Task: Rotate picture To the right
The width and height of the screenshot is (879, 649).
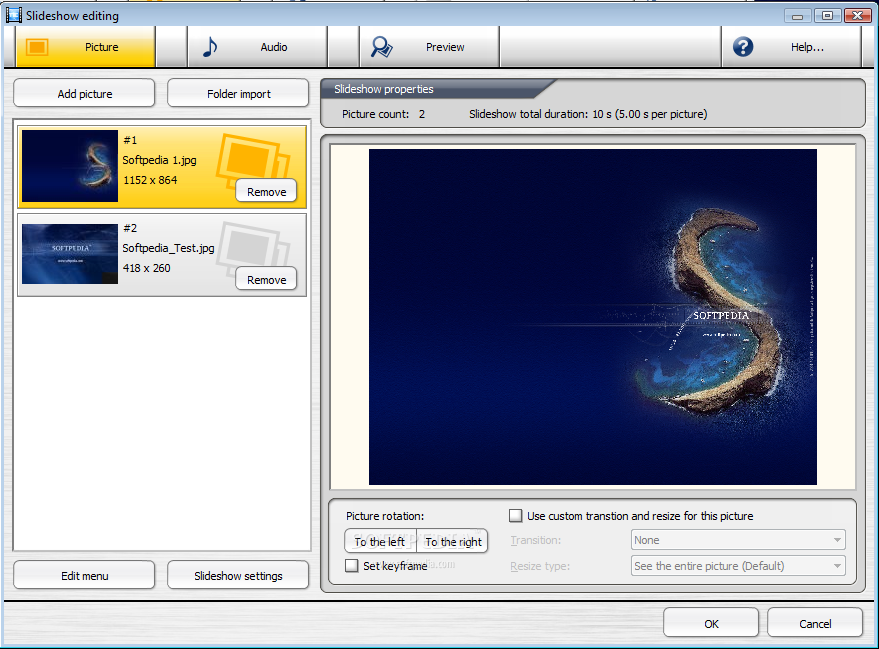Action: (453, 541)
